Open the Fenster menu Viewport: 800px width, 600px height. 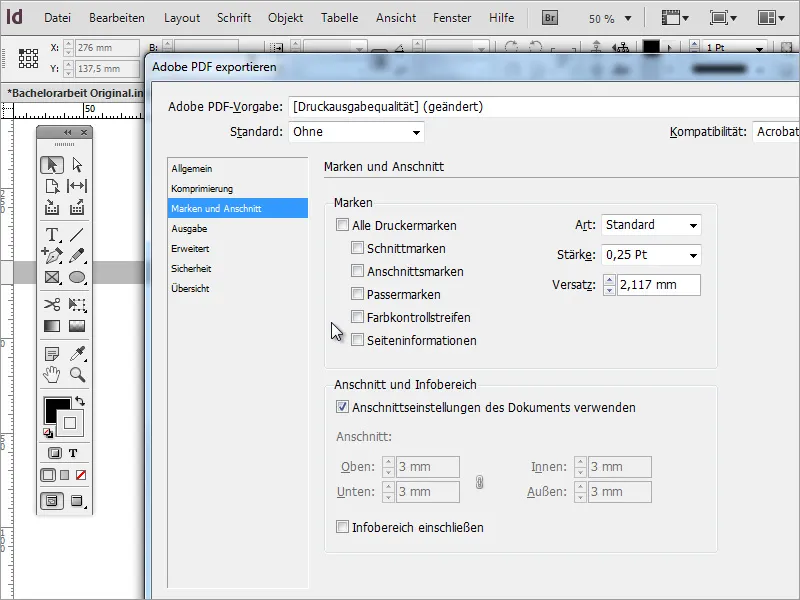[452, 18]
